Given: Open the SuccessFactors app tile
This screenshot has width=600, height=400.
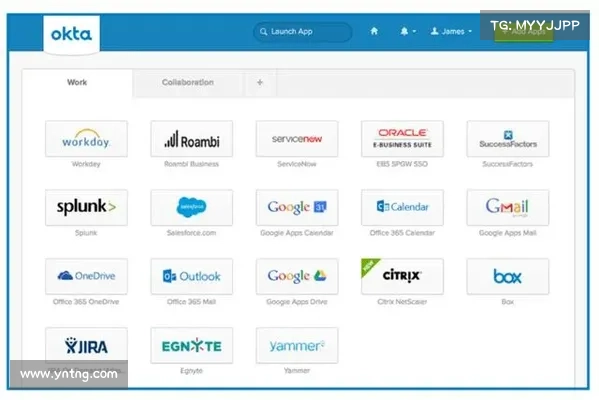Looking at the screenshot, I should [x=508, y=139].
